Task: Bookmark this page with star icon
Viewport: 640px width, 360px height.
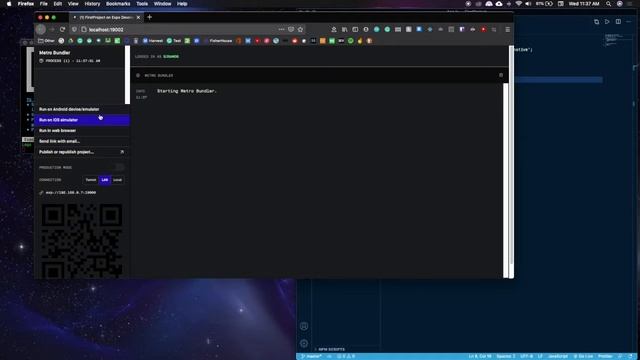Action: coord(300,29)
